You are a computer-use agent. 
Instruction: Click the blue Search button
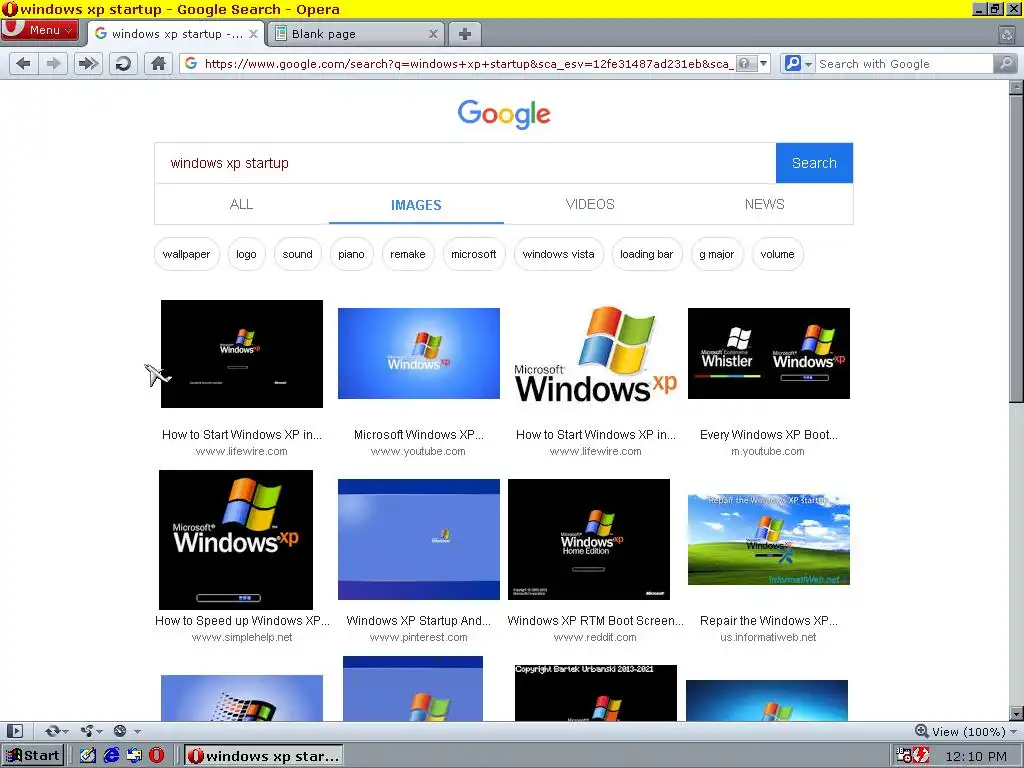[x=814, y=163]
